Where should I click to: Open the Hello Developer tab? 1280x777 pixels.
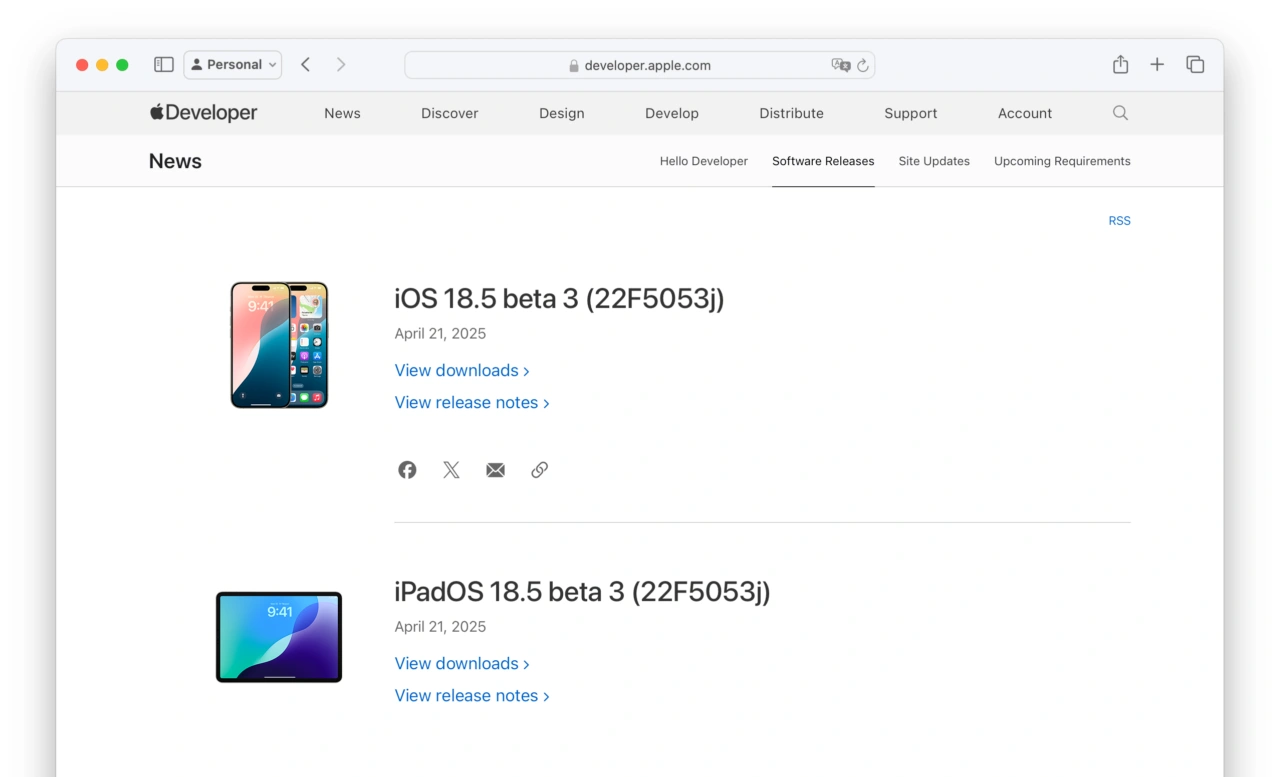tap(703, 161)
